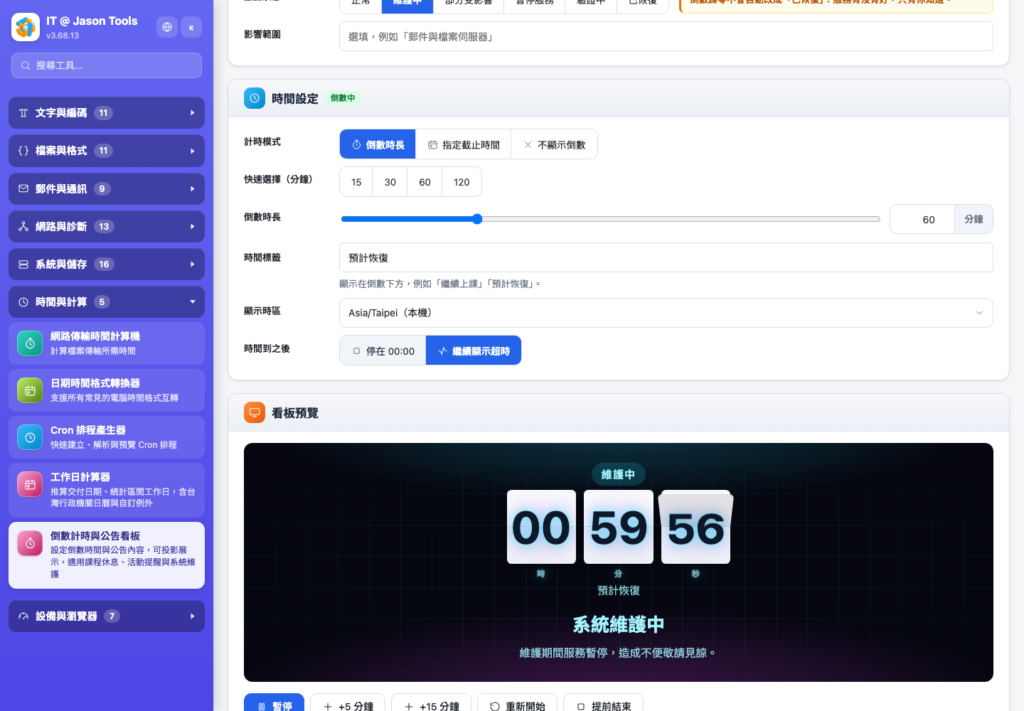Open the 日期時間格式轉換器 calendar icon
1024x711 pixels.
(30, 390)
